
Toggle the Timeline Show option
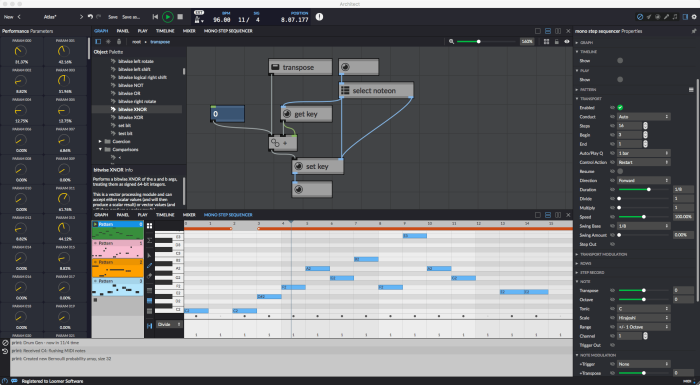click(x=620, y=61)
